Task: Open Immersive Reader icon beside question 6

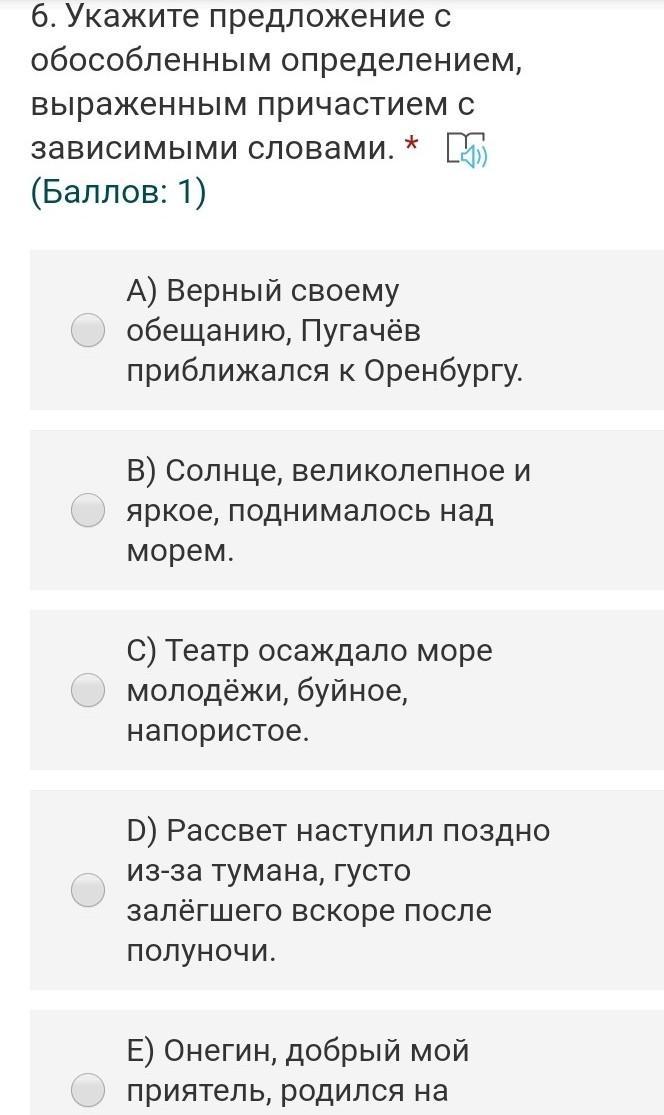Action: (466, 149)
